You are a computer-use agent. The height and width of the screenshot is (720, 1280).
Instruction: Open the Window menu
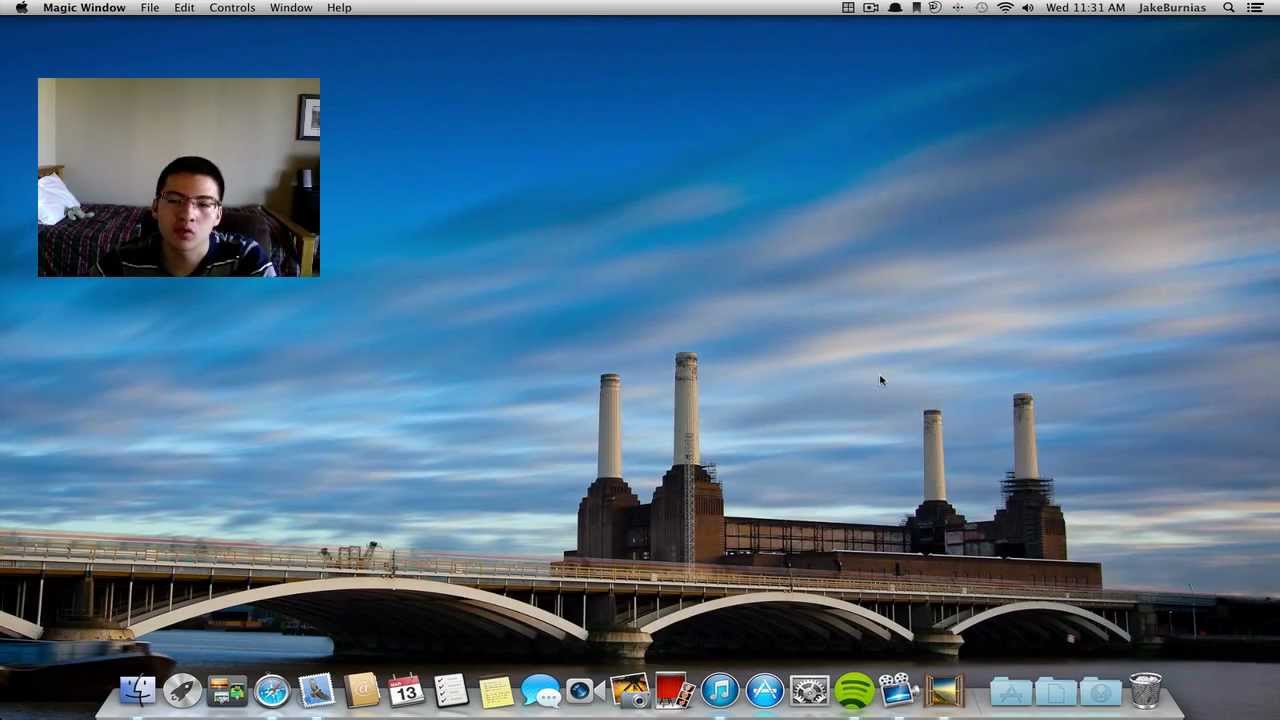(291, 8)
